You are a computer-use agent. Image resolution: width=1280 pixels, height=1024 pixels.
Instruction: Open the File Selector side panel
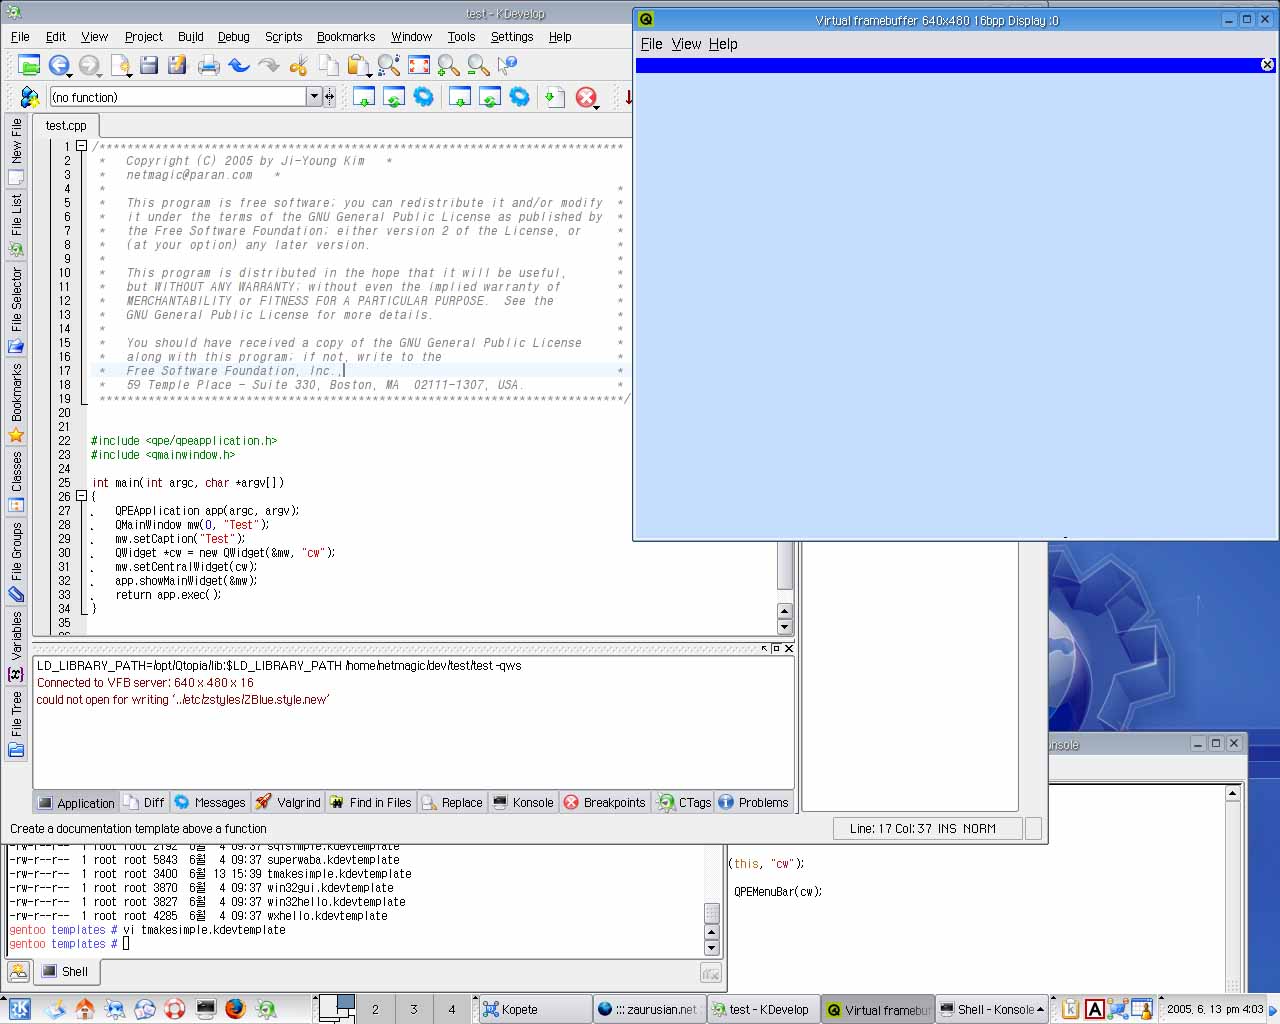click(x=16, y=310)
